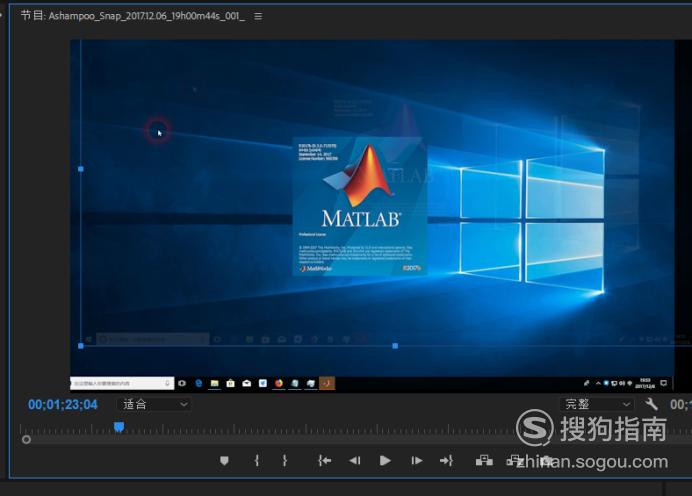Screen dimensions: 692x496
Task: Click the action center icon in the previewed taskbar
Action: click(x=663, y=383)
